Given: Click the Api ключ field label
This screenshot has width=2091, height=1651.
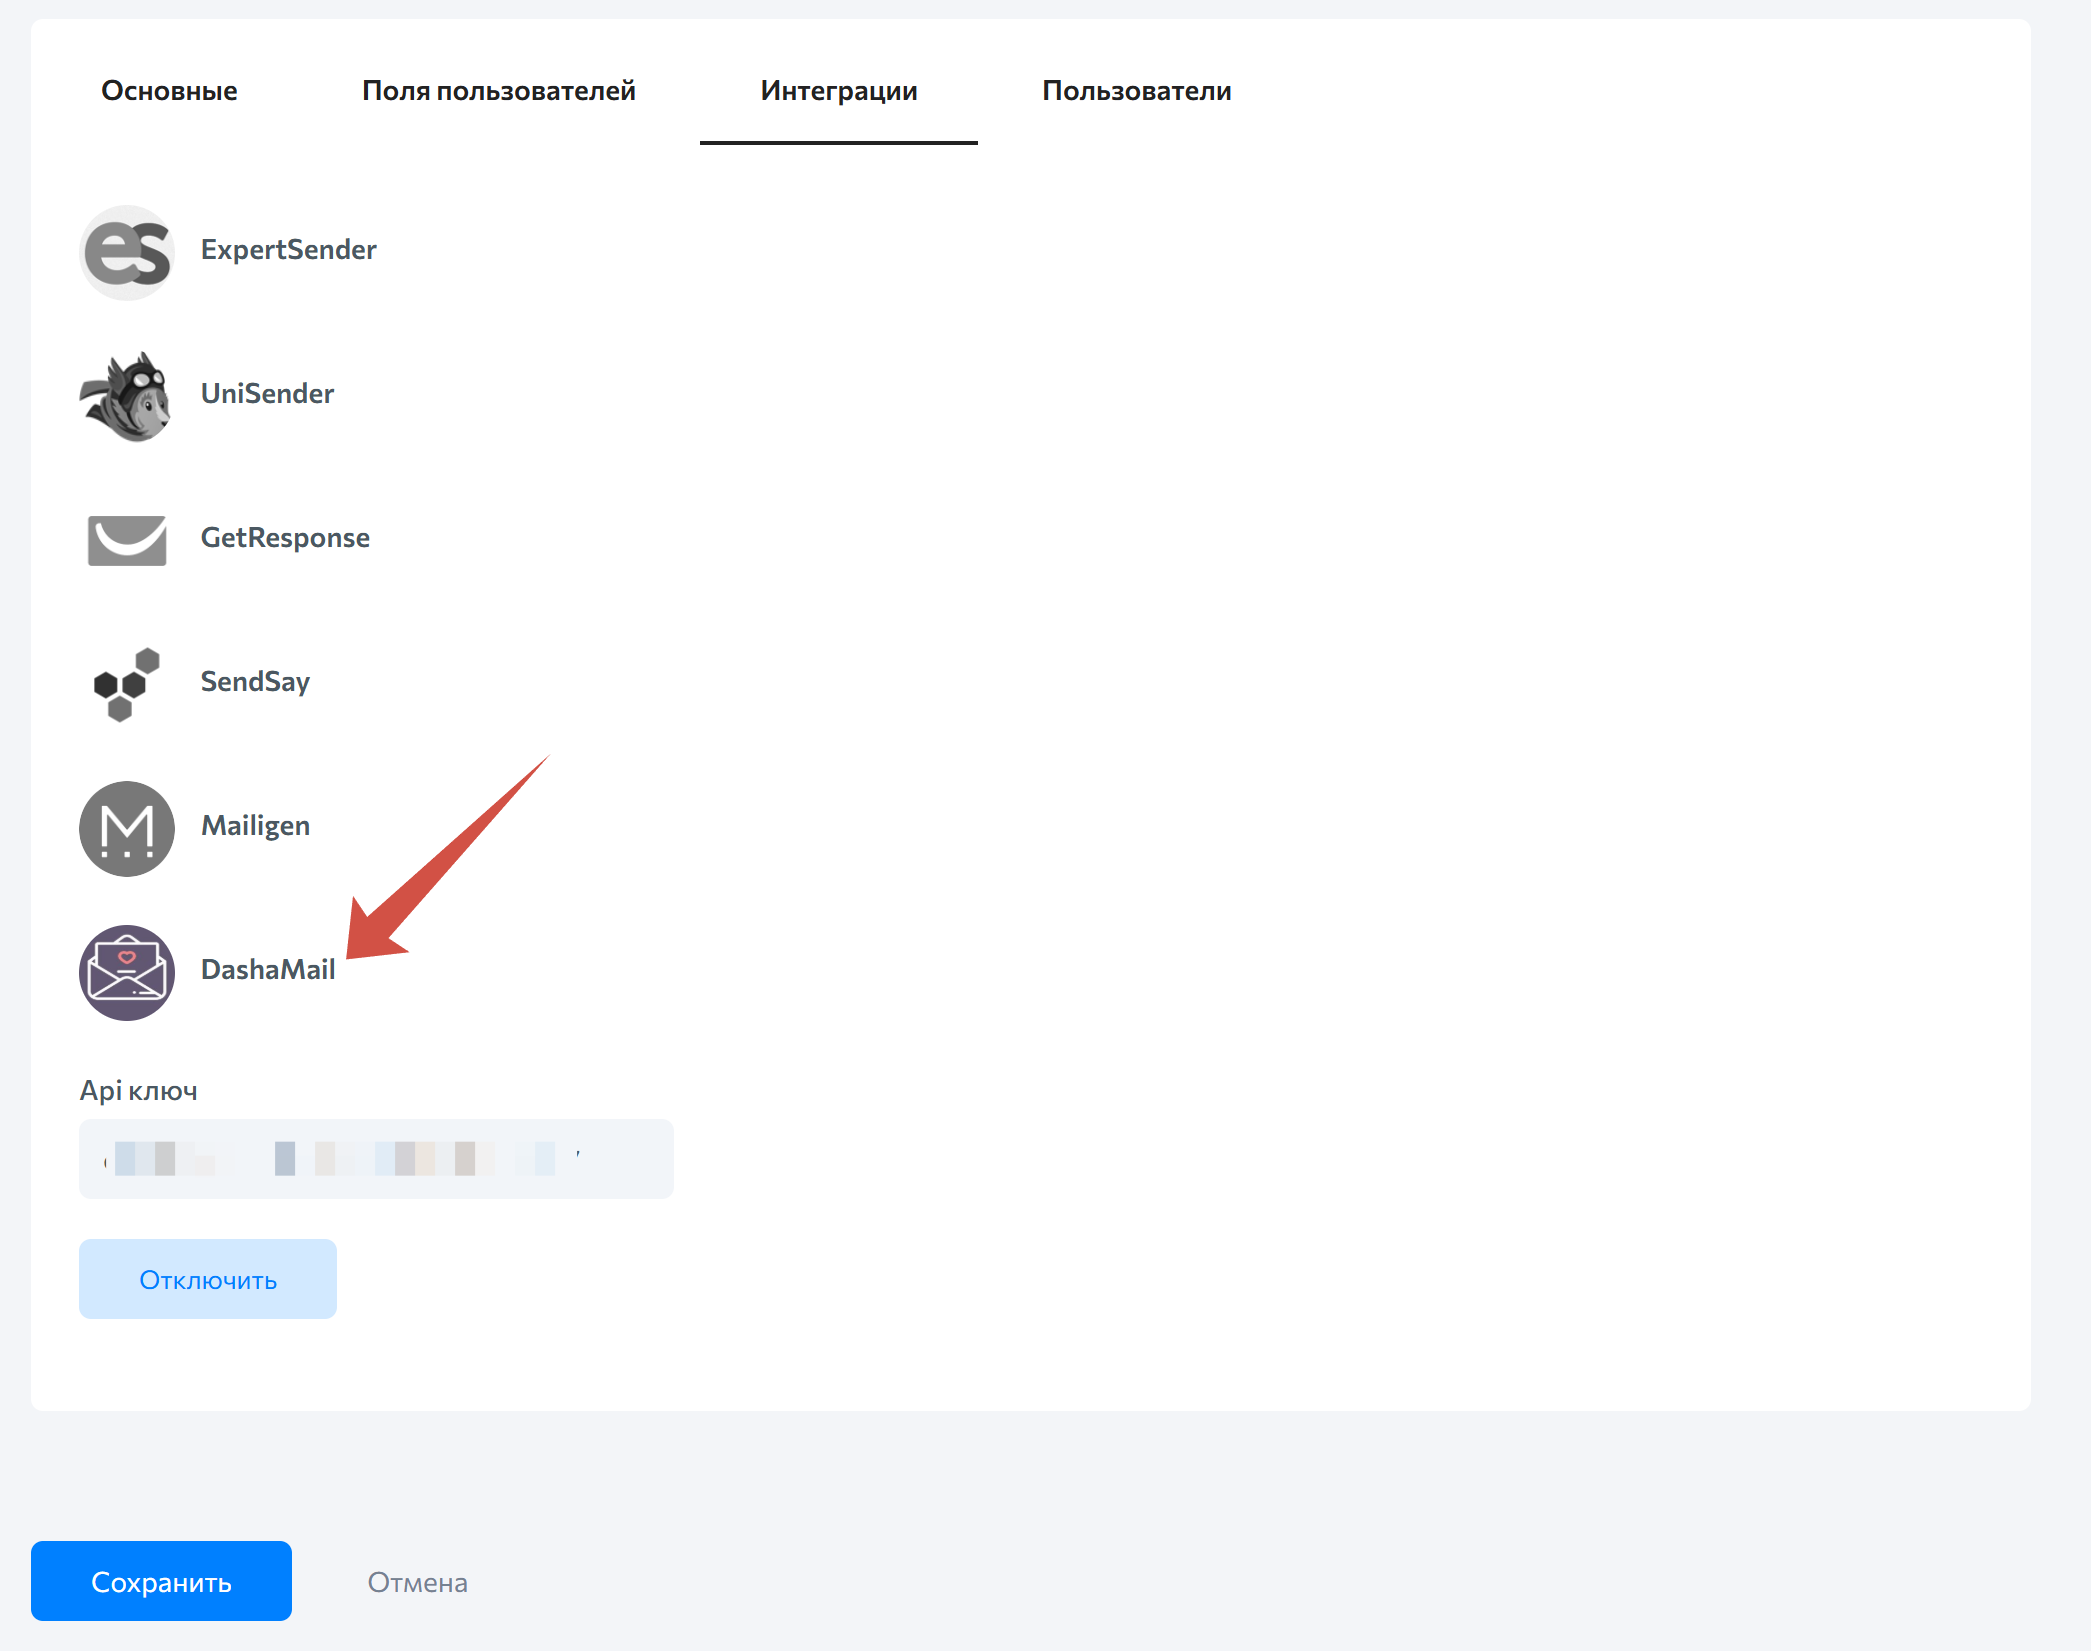Looking at the screenshot, I should pos(139,1091).
